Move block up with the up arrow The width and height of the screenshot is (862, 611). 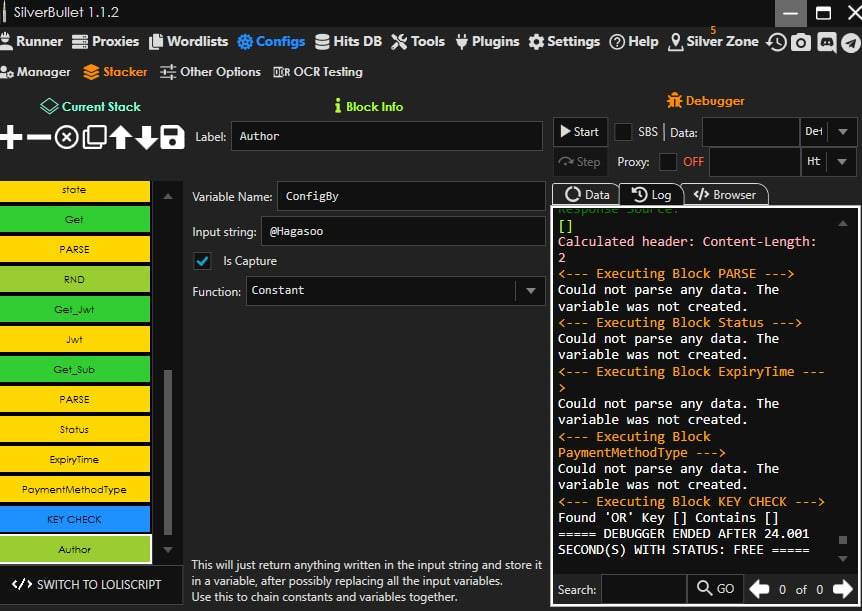click(x=120, y=137)
